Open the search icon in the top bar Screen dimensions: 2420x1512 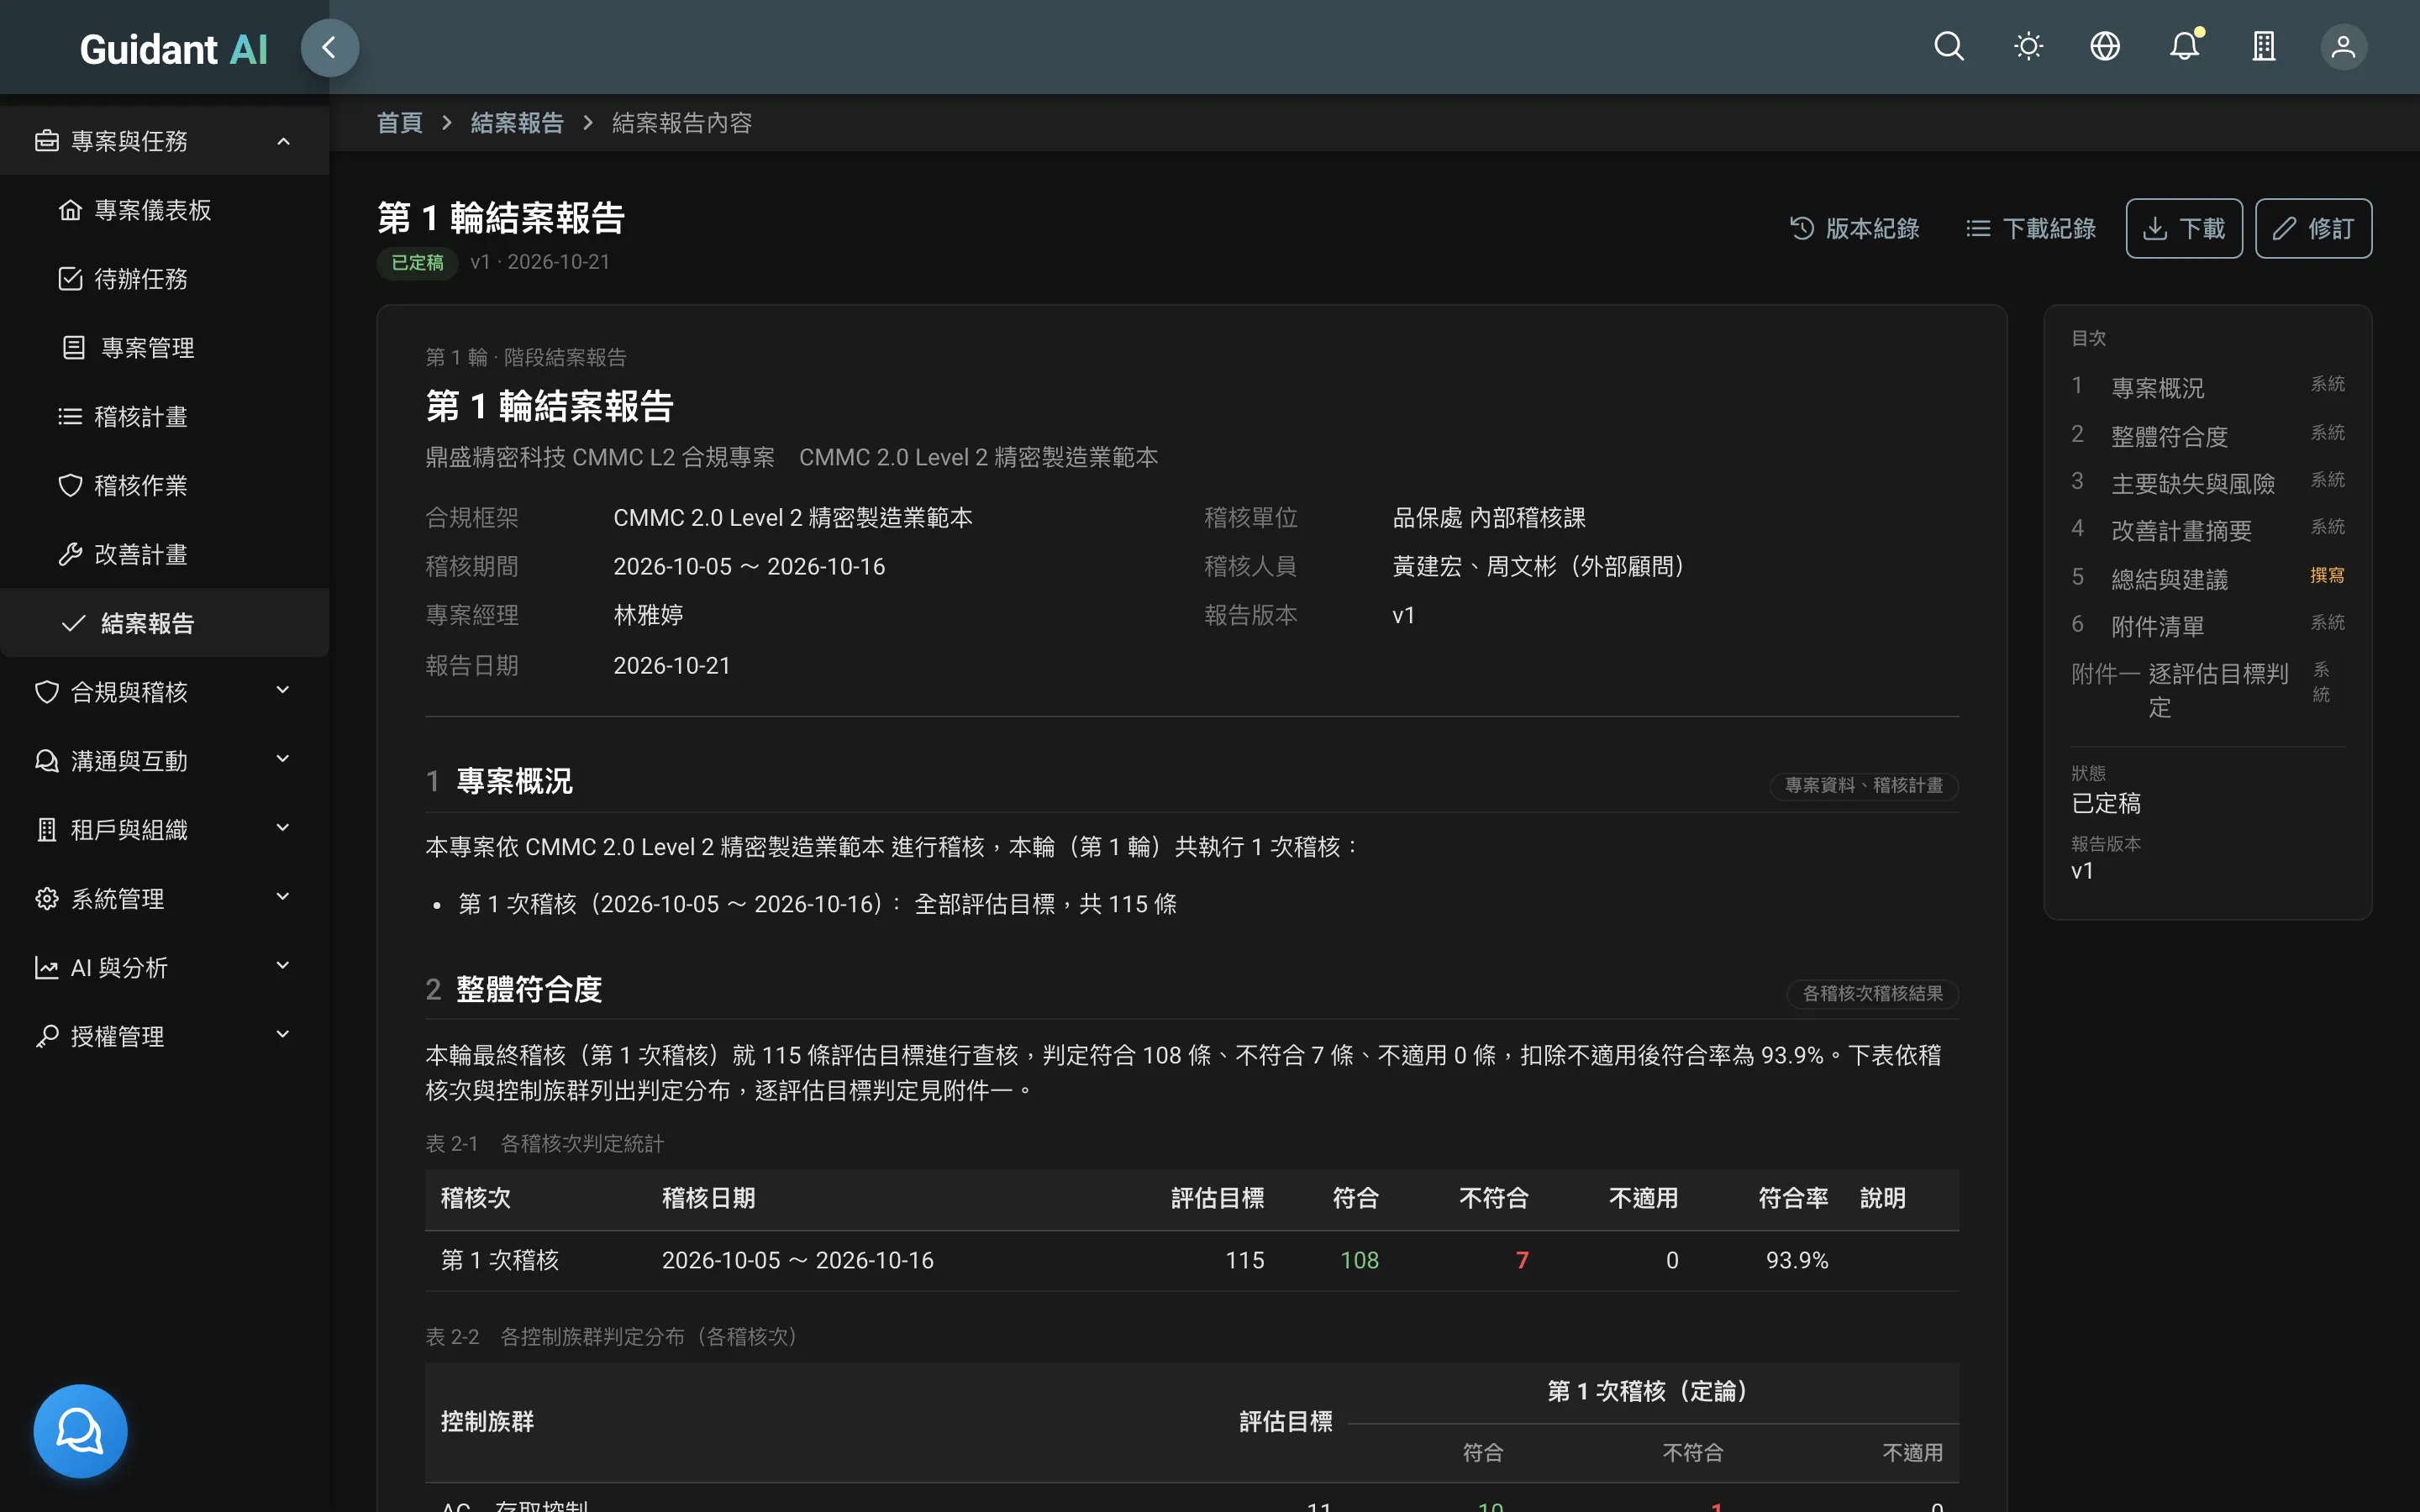[x=1949, y=47]
